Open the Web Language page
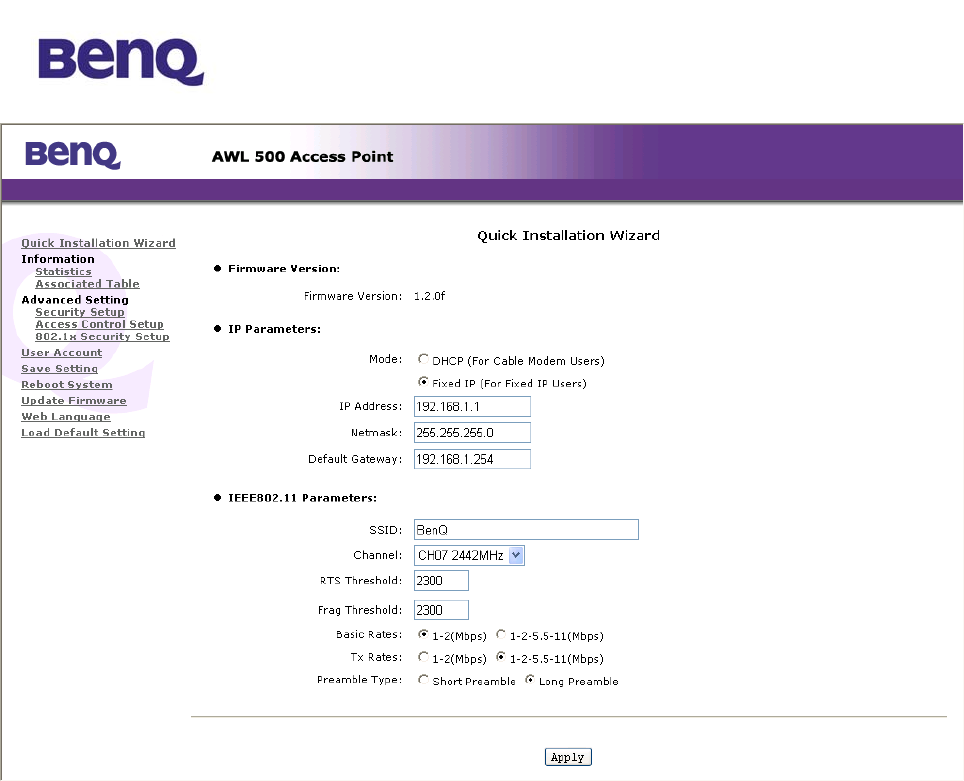Viewport: 964px width, 781px height. point(66,416)
